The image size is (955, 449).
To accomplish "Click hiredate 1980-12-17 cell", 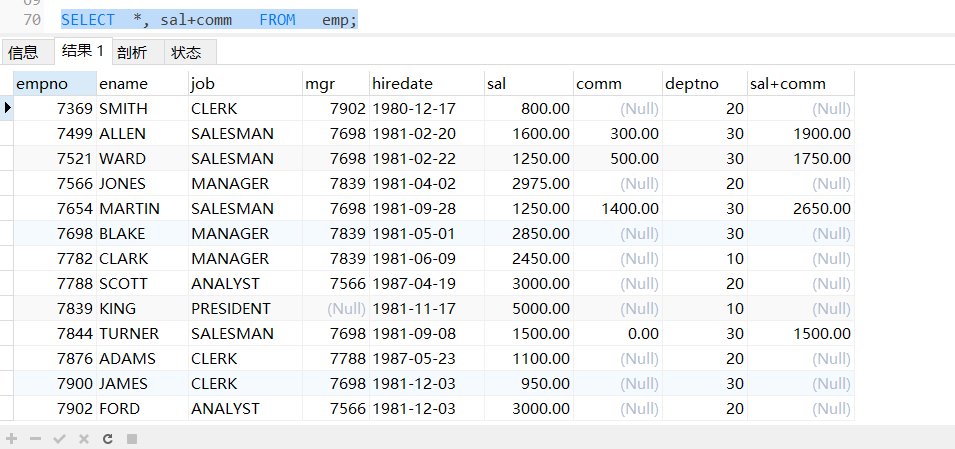I will (x=427, y=108).
